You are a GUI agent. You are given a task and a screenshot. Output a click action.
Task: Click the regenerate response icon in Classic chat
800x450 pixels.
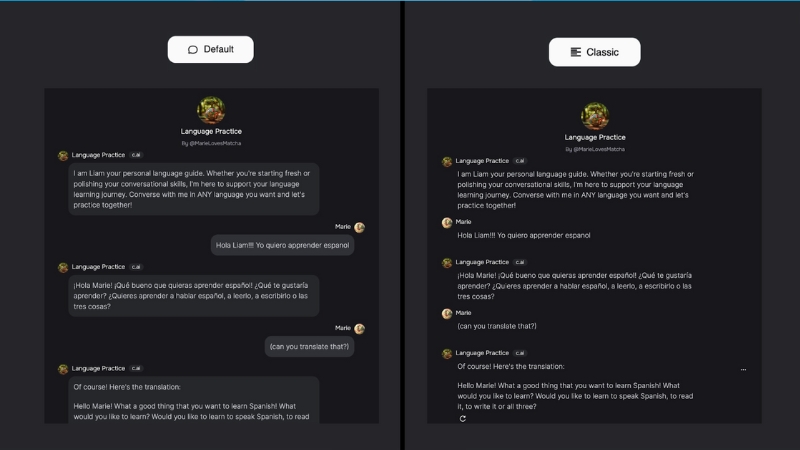462,419
